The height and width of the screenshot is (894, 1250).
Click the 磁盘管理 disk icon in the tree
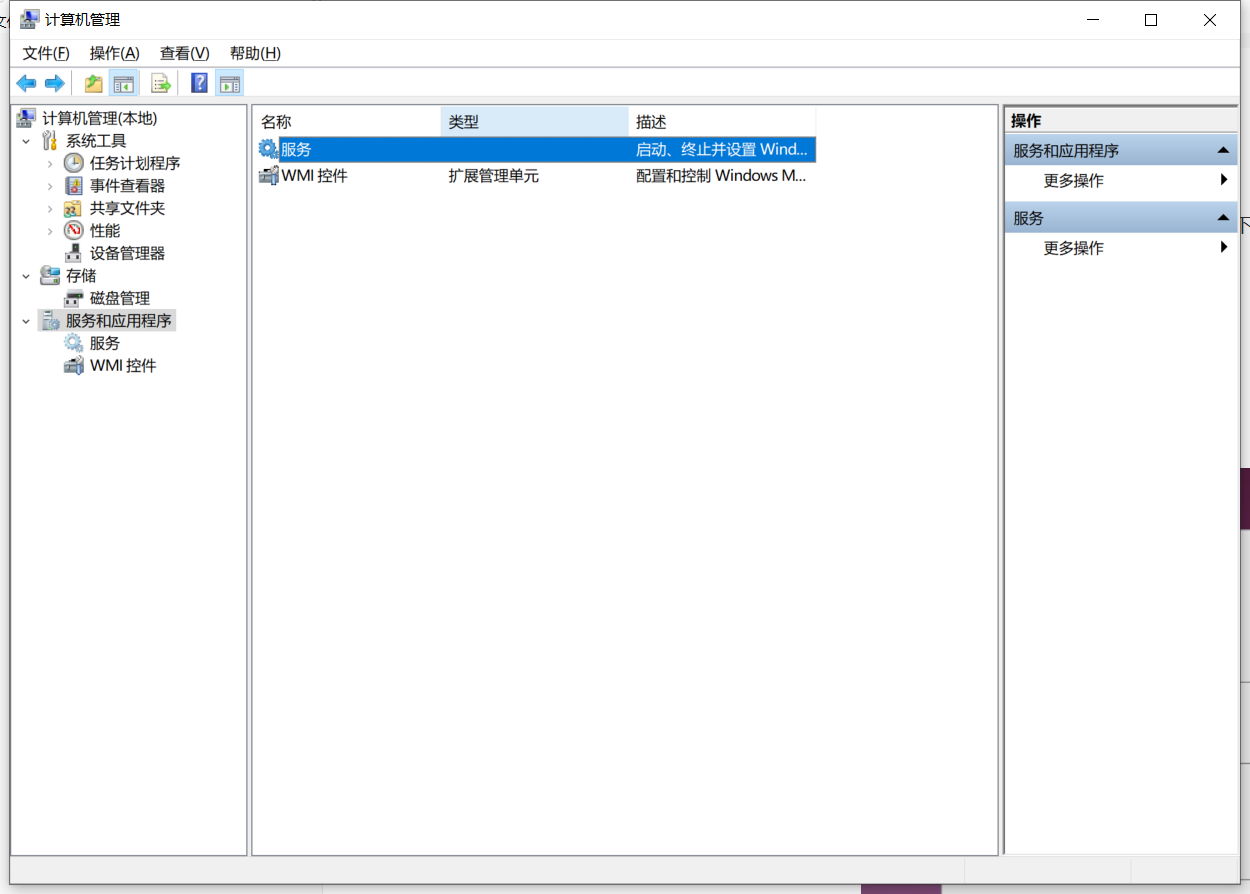click(x=74, y=298)
